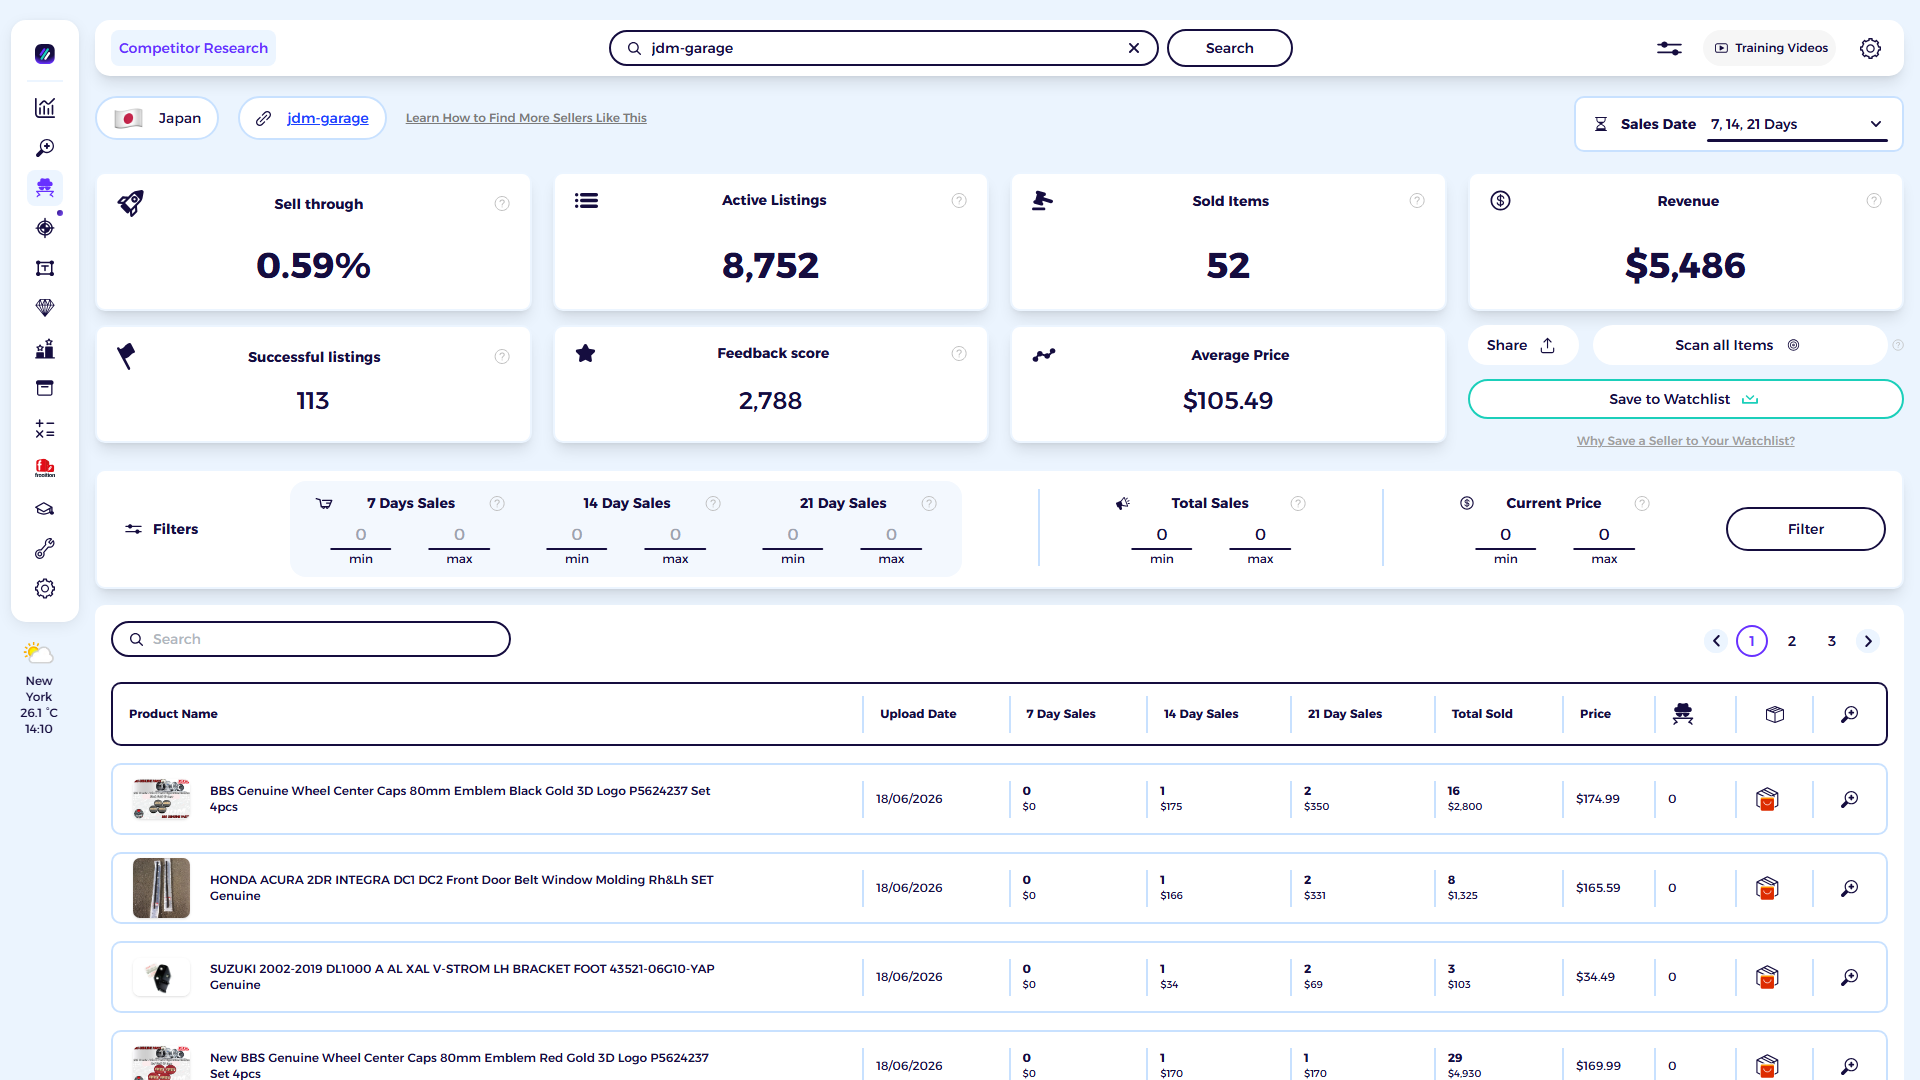
Task: Open the calculator plus-minus sidebar icon
Action: click(x=45, y=429)
